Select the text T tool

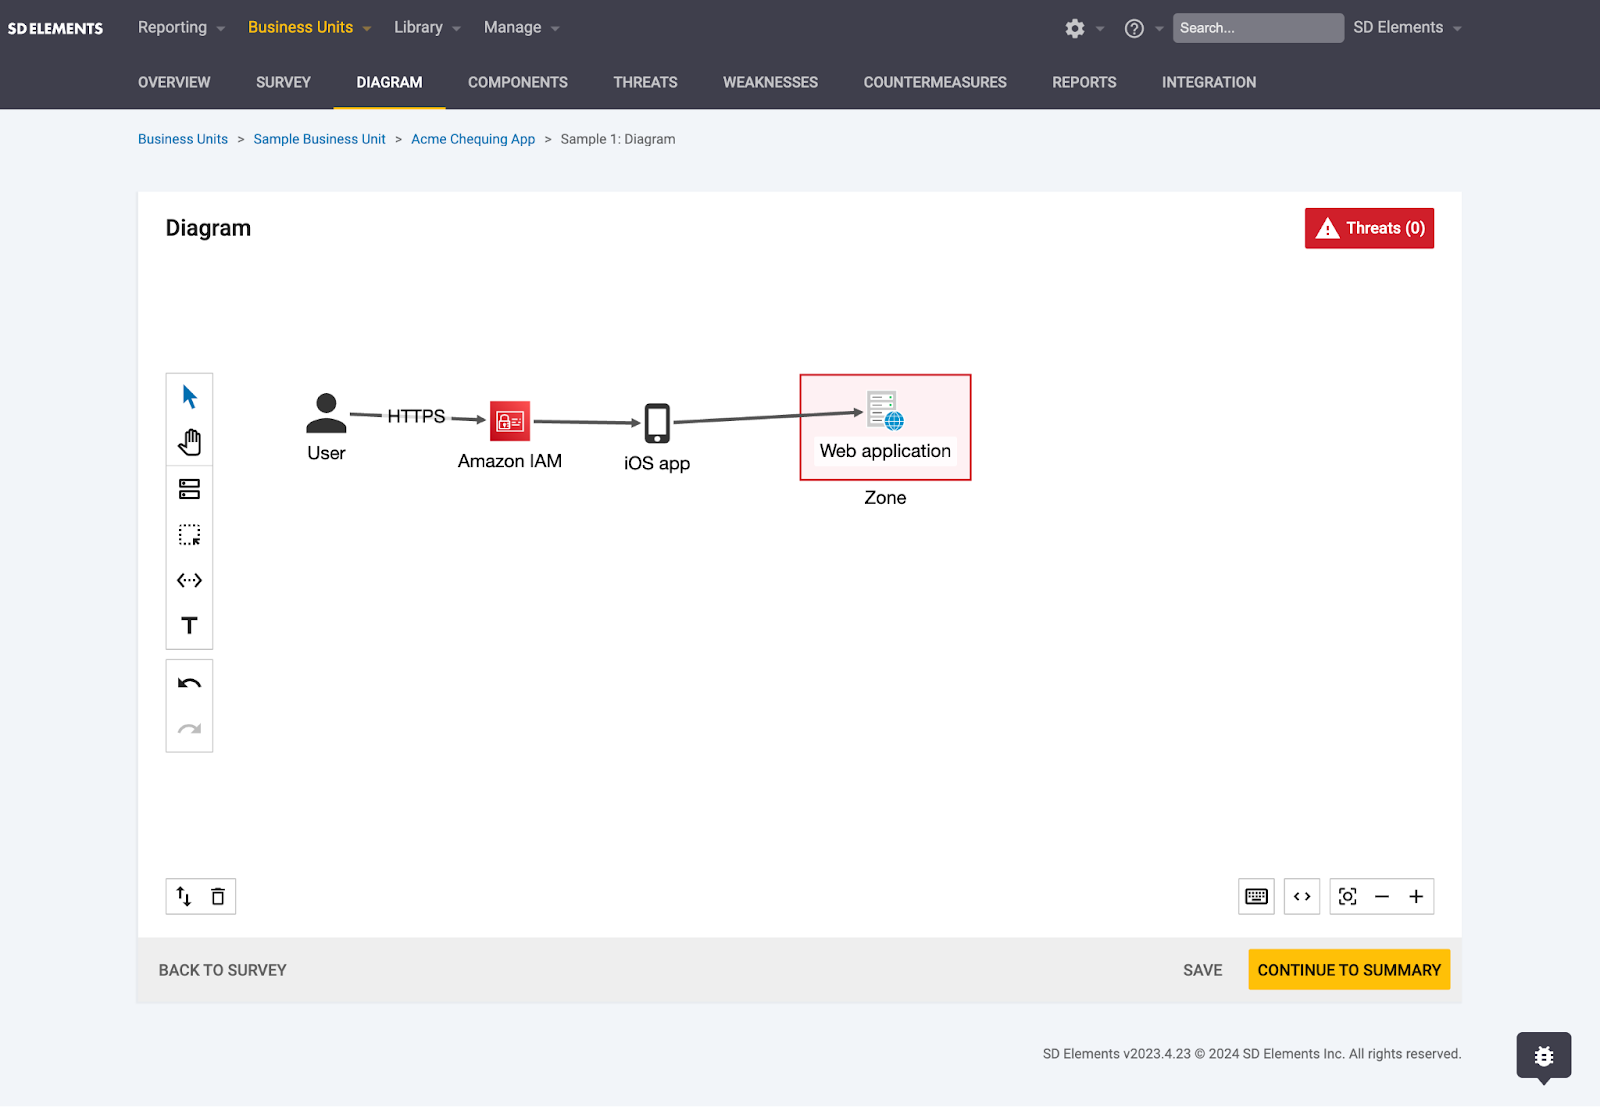point(189,626)
